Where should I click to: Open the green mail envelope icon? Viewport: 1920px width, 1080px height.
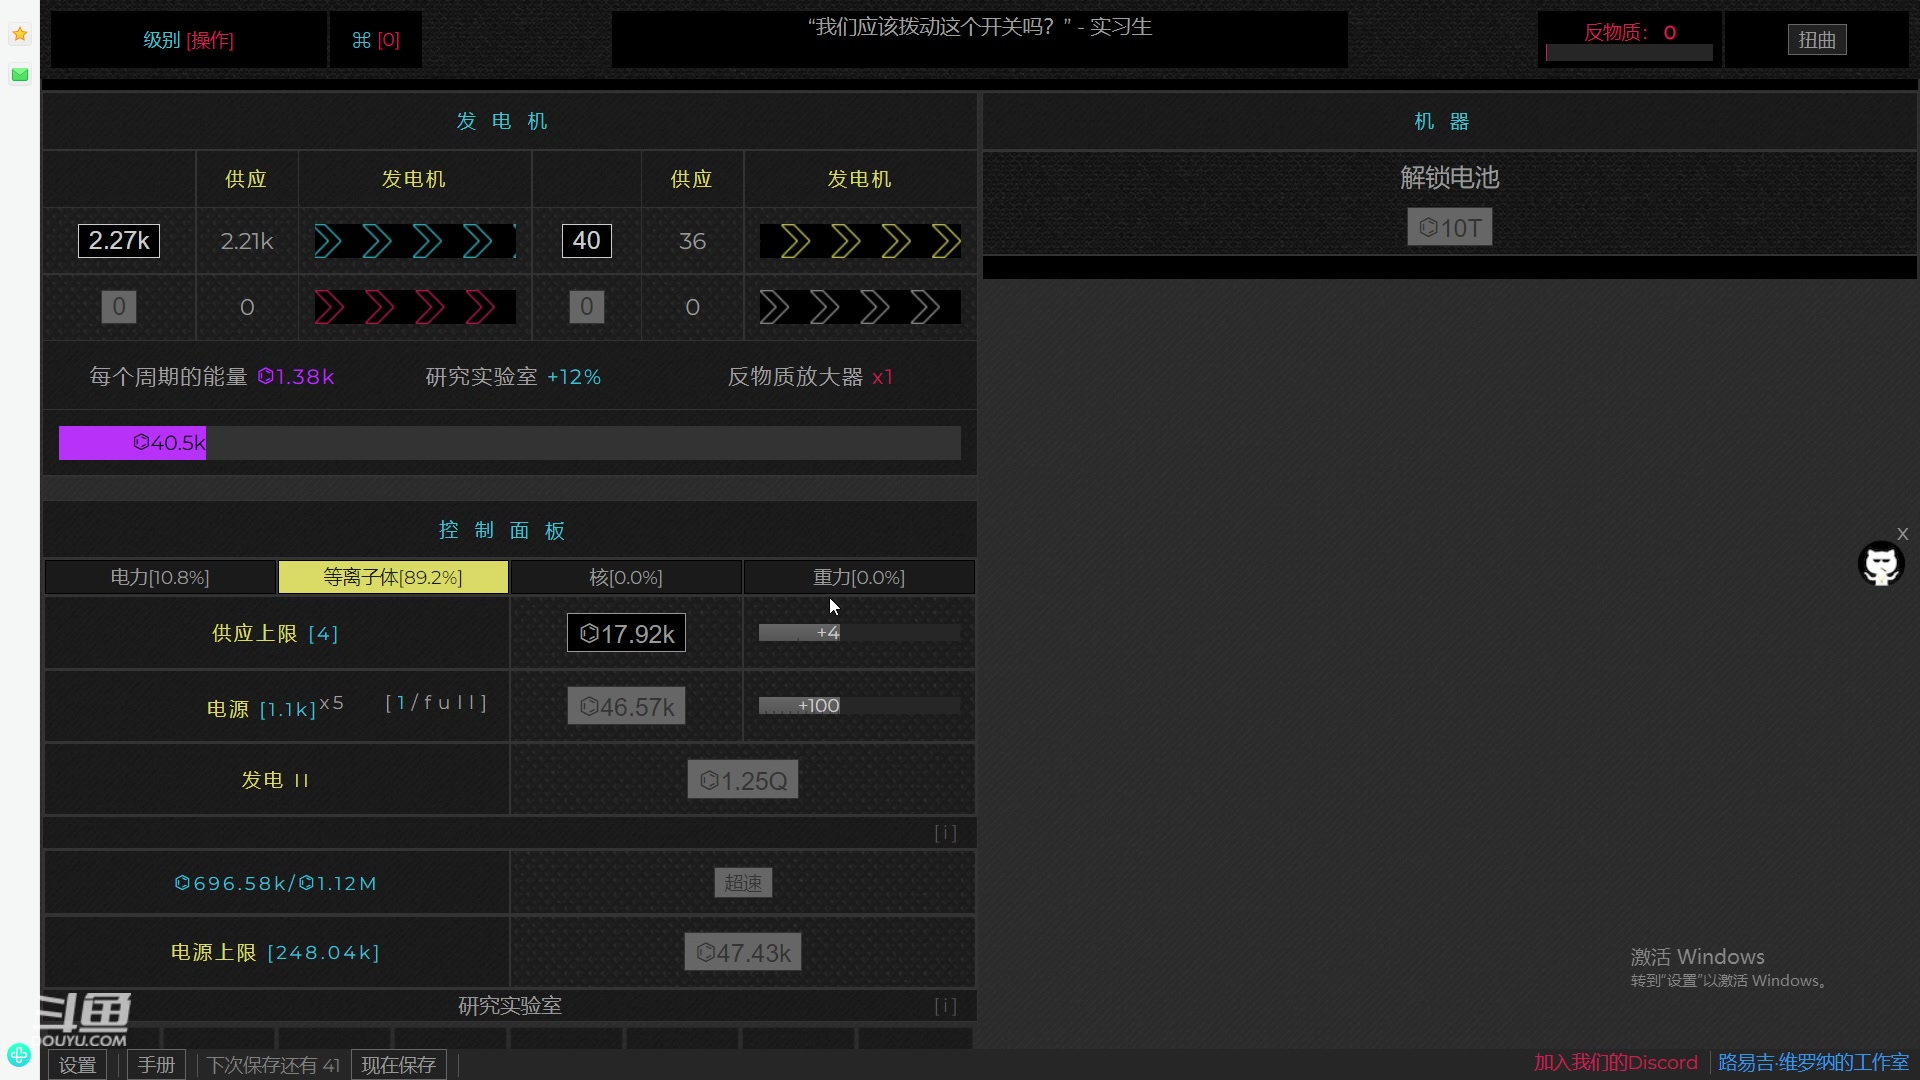[19, 74]
